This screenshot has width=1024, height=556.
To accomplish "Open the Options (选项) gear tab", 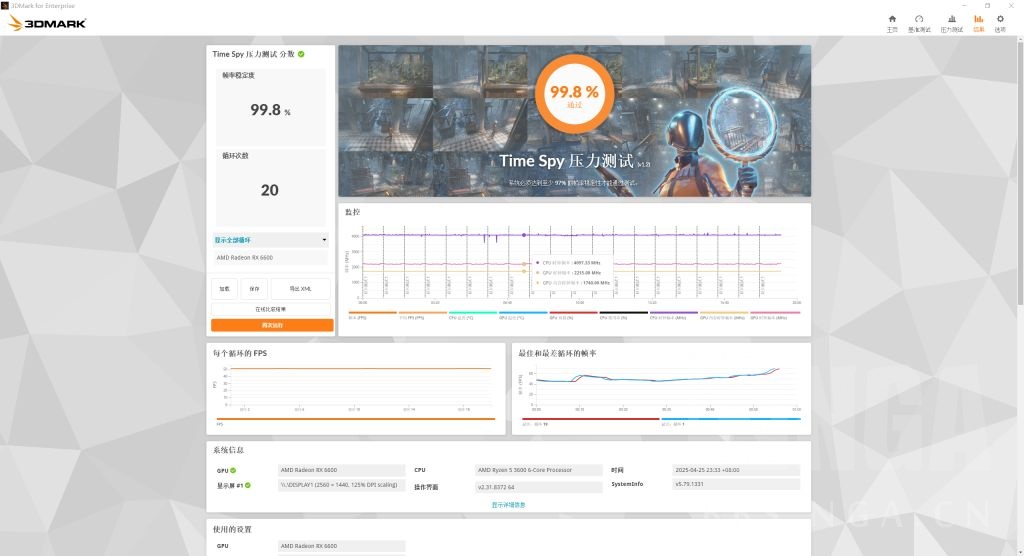I will coord(1000,23).
